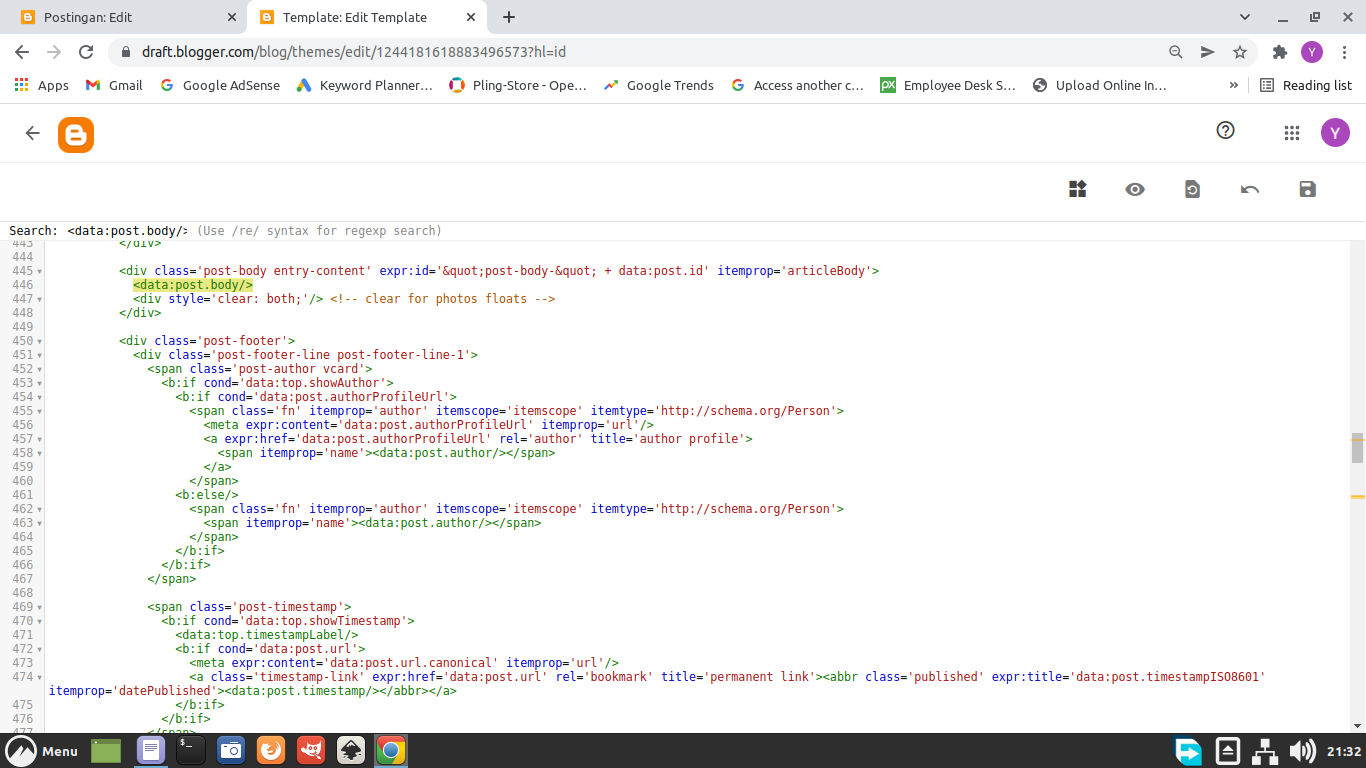Click the restore widget defaults icon
Viewport: 1366px width, 768px height.
click(x=1192, y=189)
